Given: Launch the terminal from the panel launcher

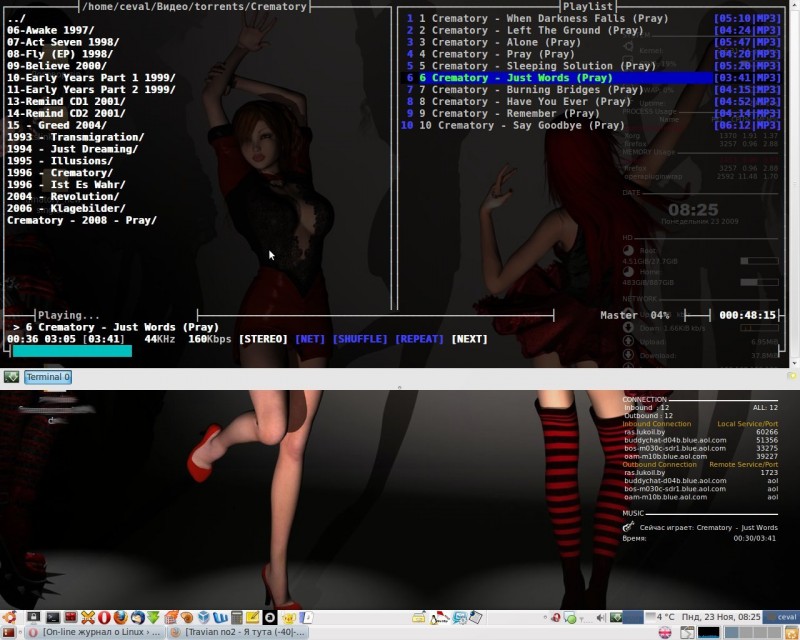Looking at the screenshot, I should pyautogui.click(x=53, y=618).
